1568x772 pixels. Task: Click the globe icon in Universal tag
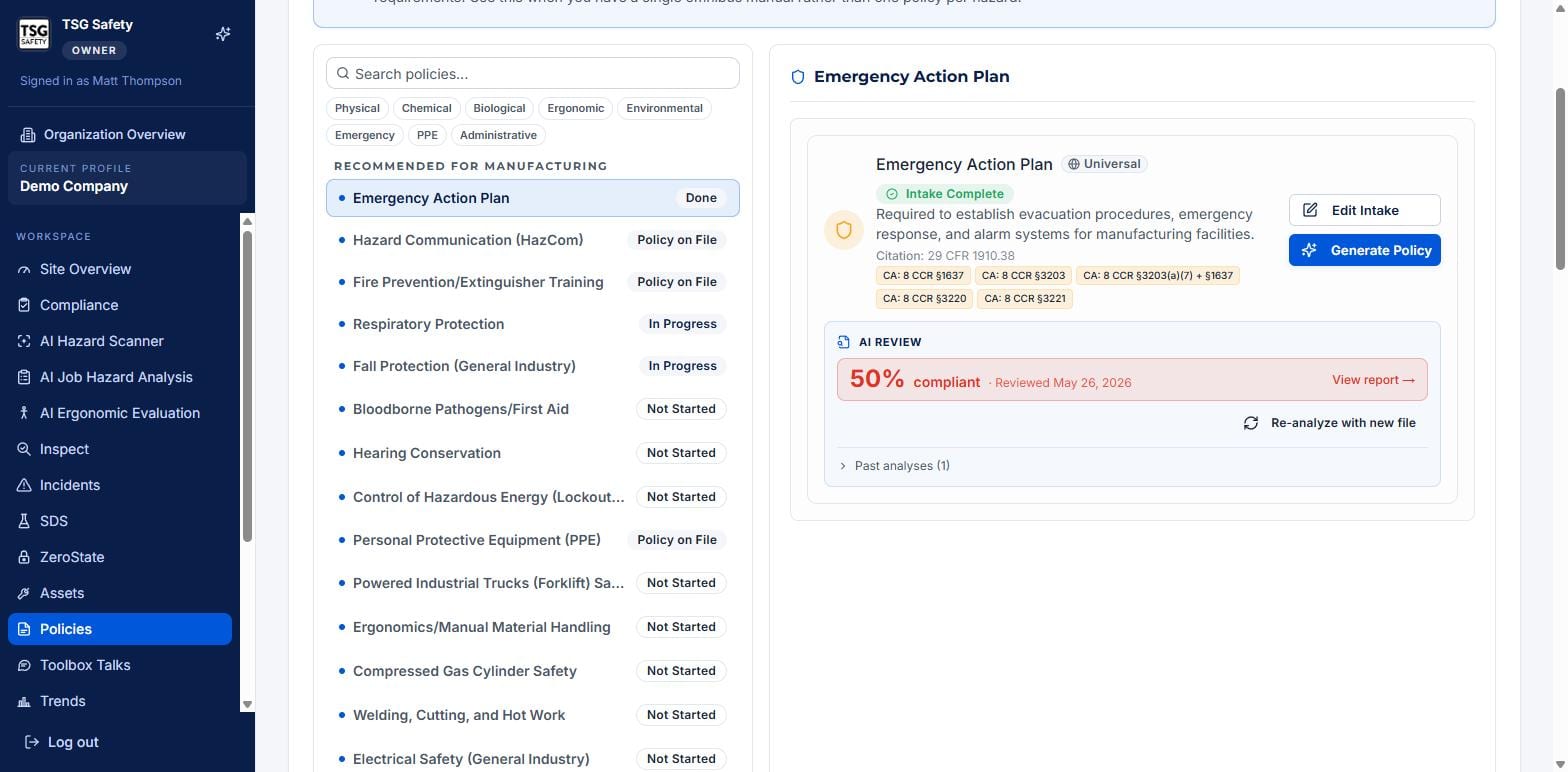tap(1074, 164)
